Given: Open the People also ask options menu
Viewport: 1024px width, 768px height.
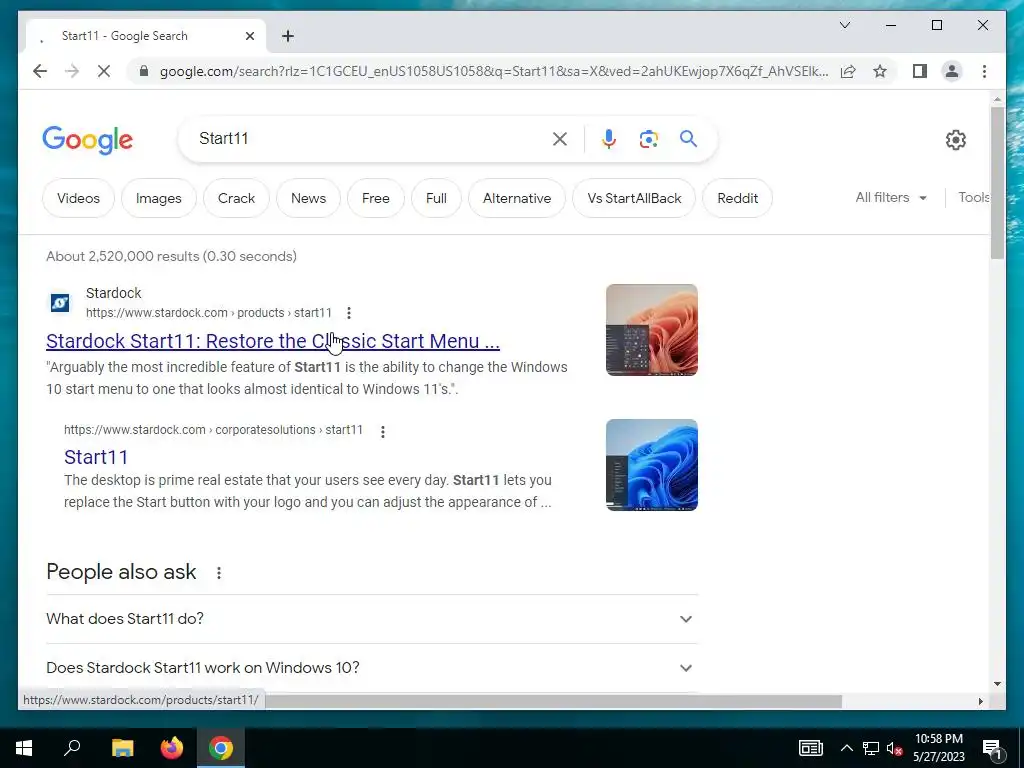Looking at the screenshot, I should pyautogui.click(x=219, y=573).
